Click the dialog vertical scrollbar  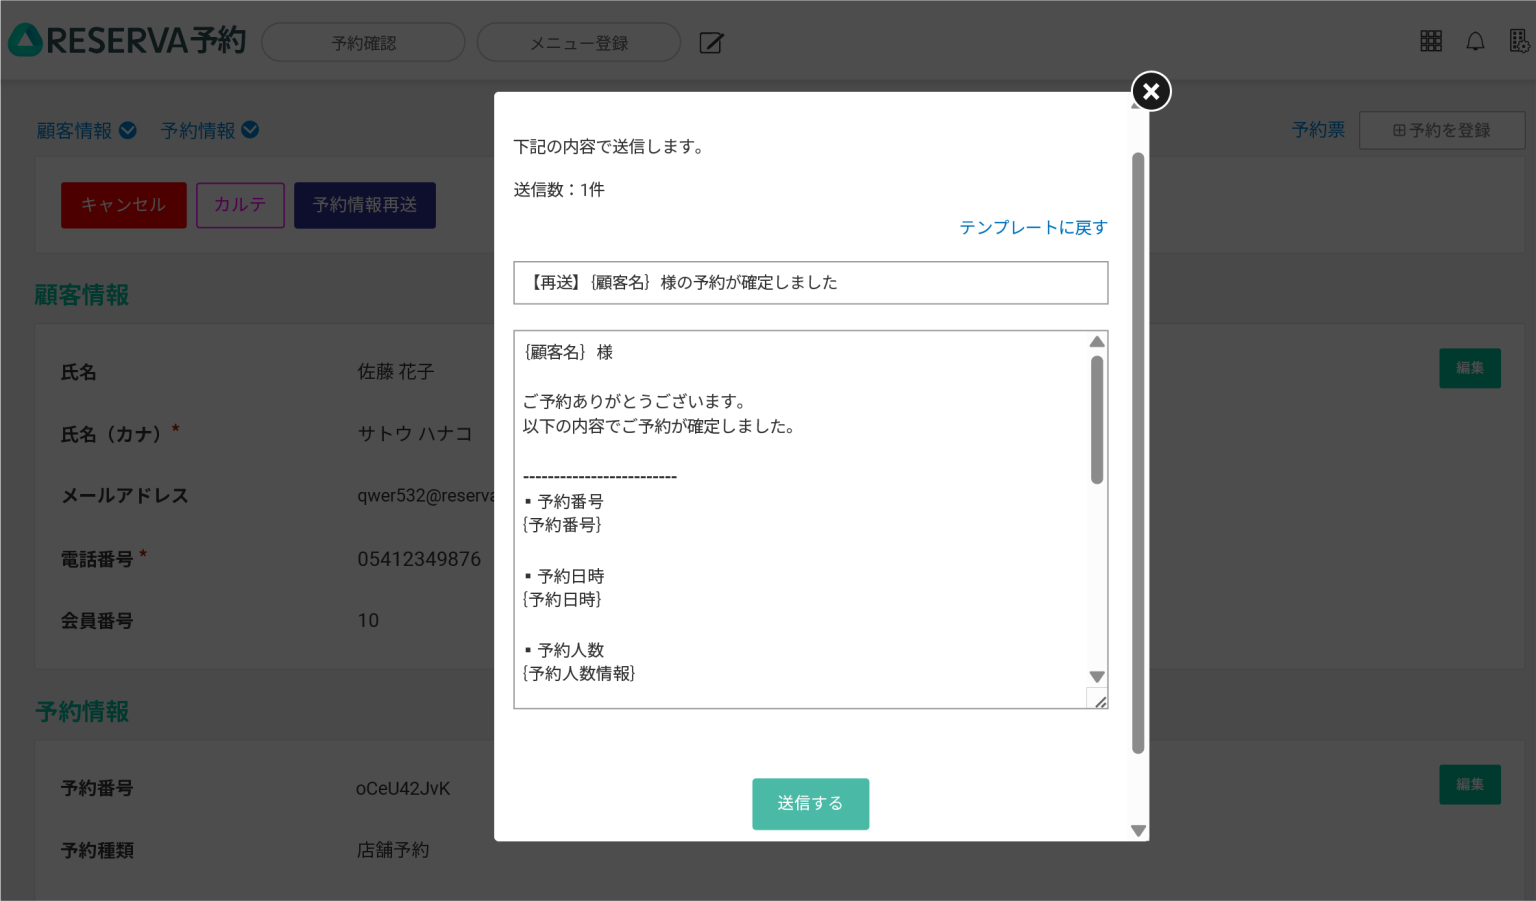[x=1138, y=450]
